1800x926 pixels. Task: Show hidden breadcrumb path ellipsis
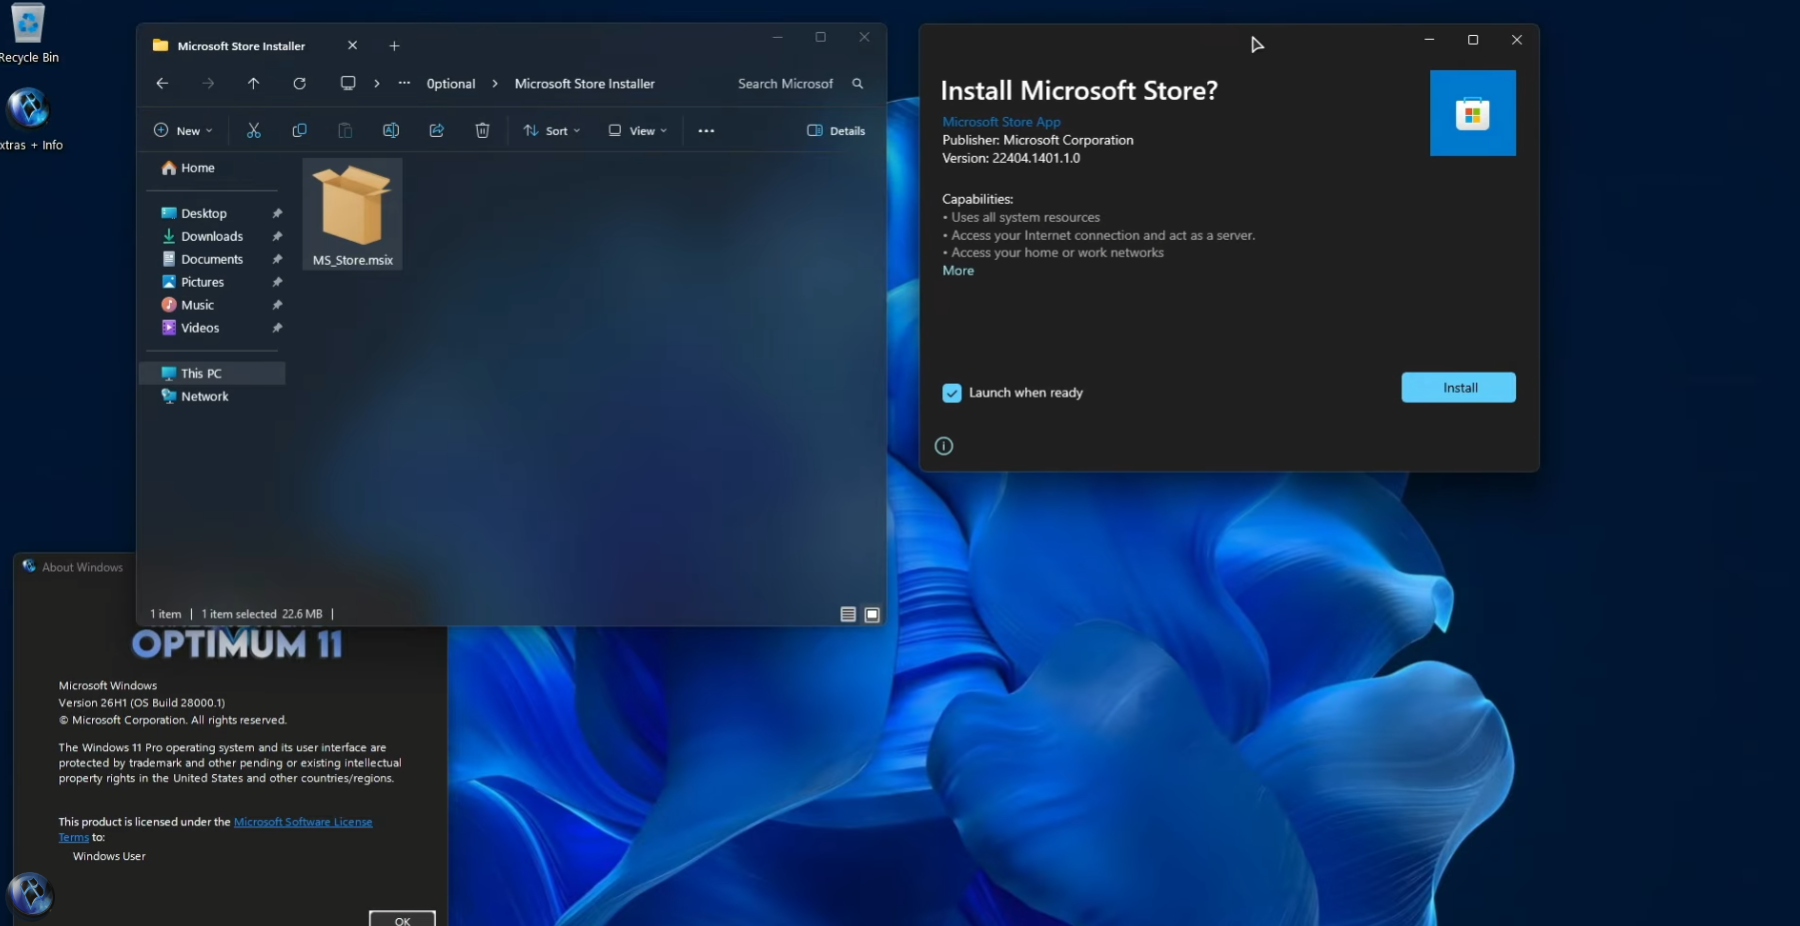404,84
